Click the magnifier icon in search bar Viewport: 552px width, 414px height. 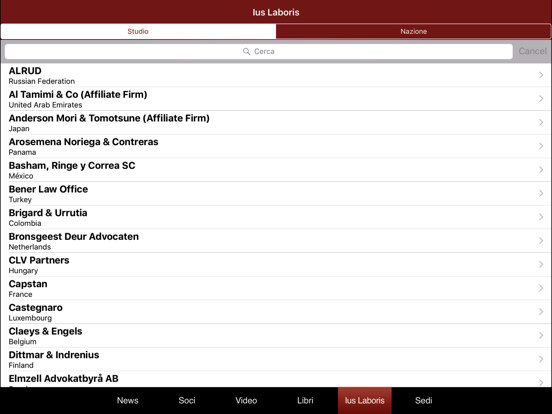[246, 51]
